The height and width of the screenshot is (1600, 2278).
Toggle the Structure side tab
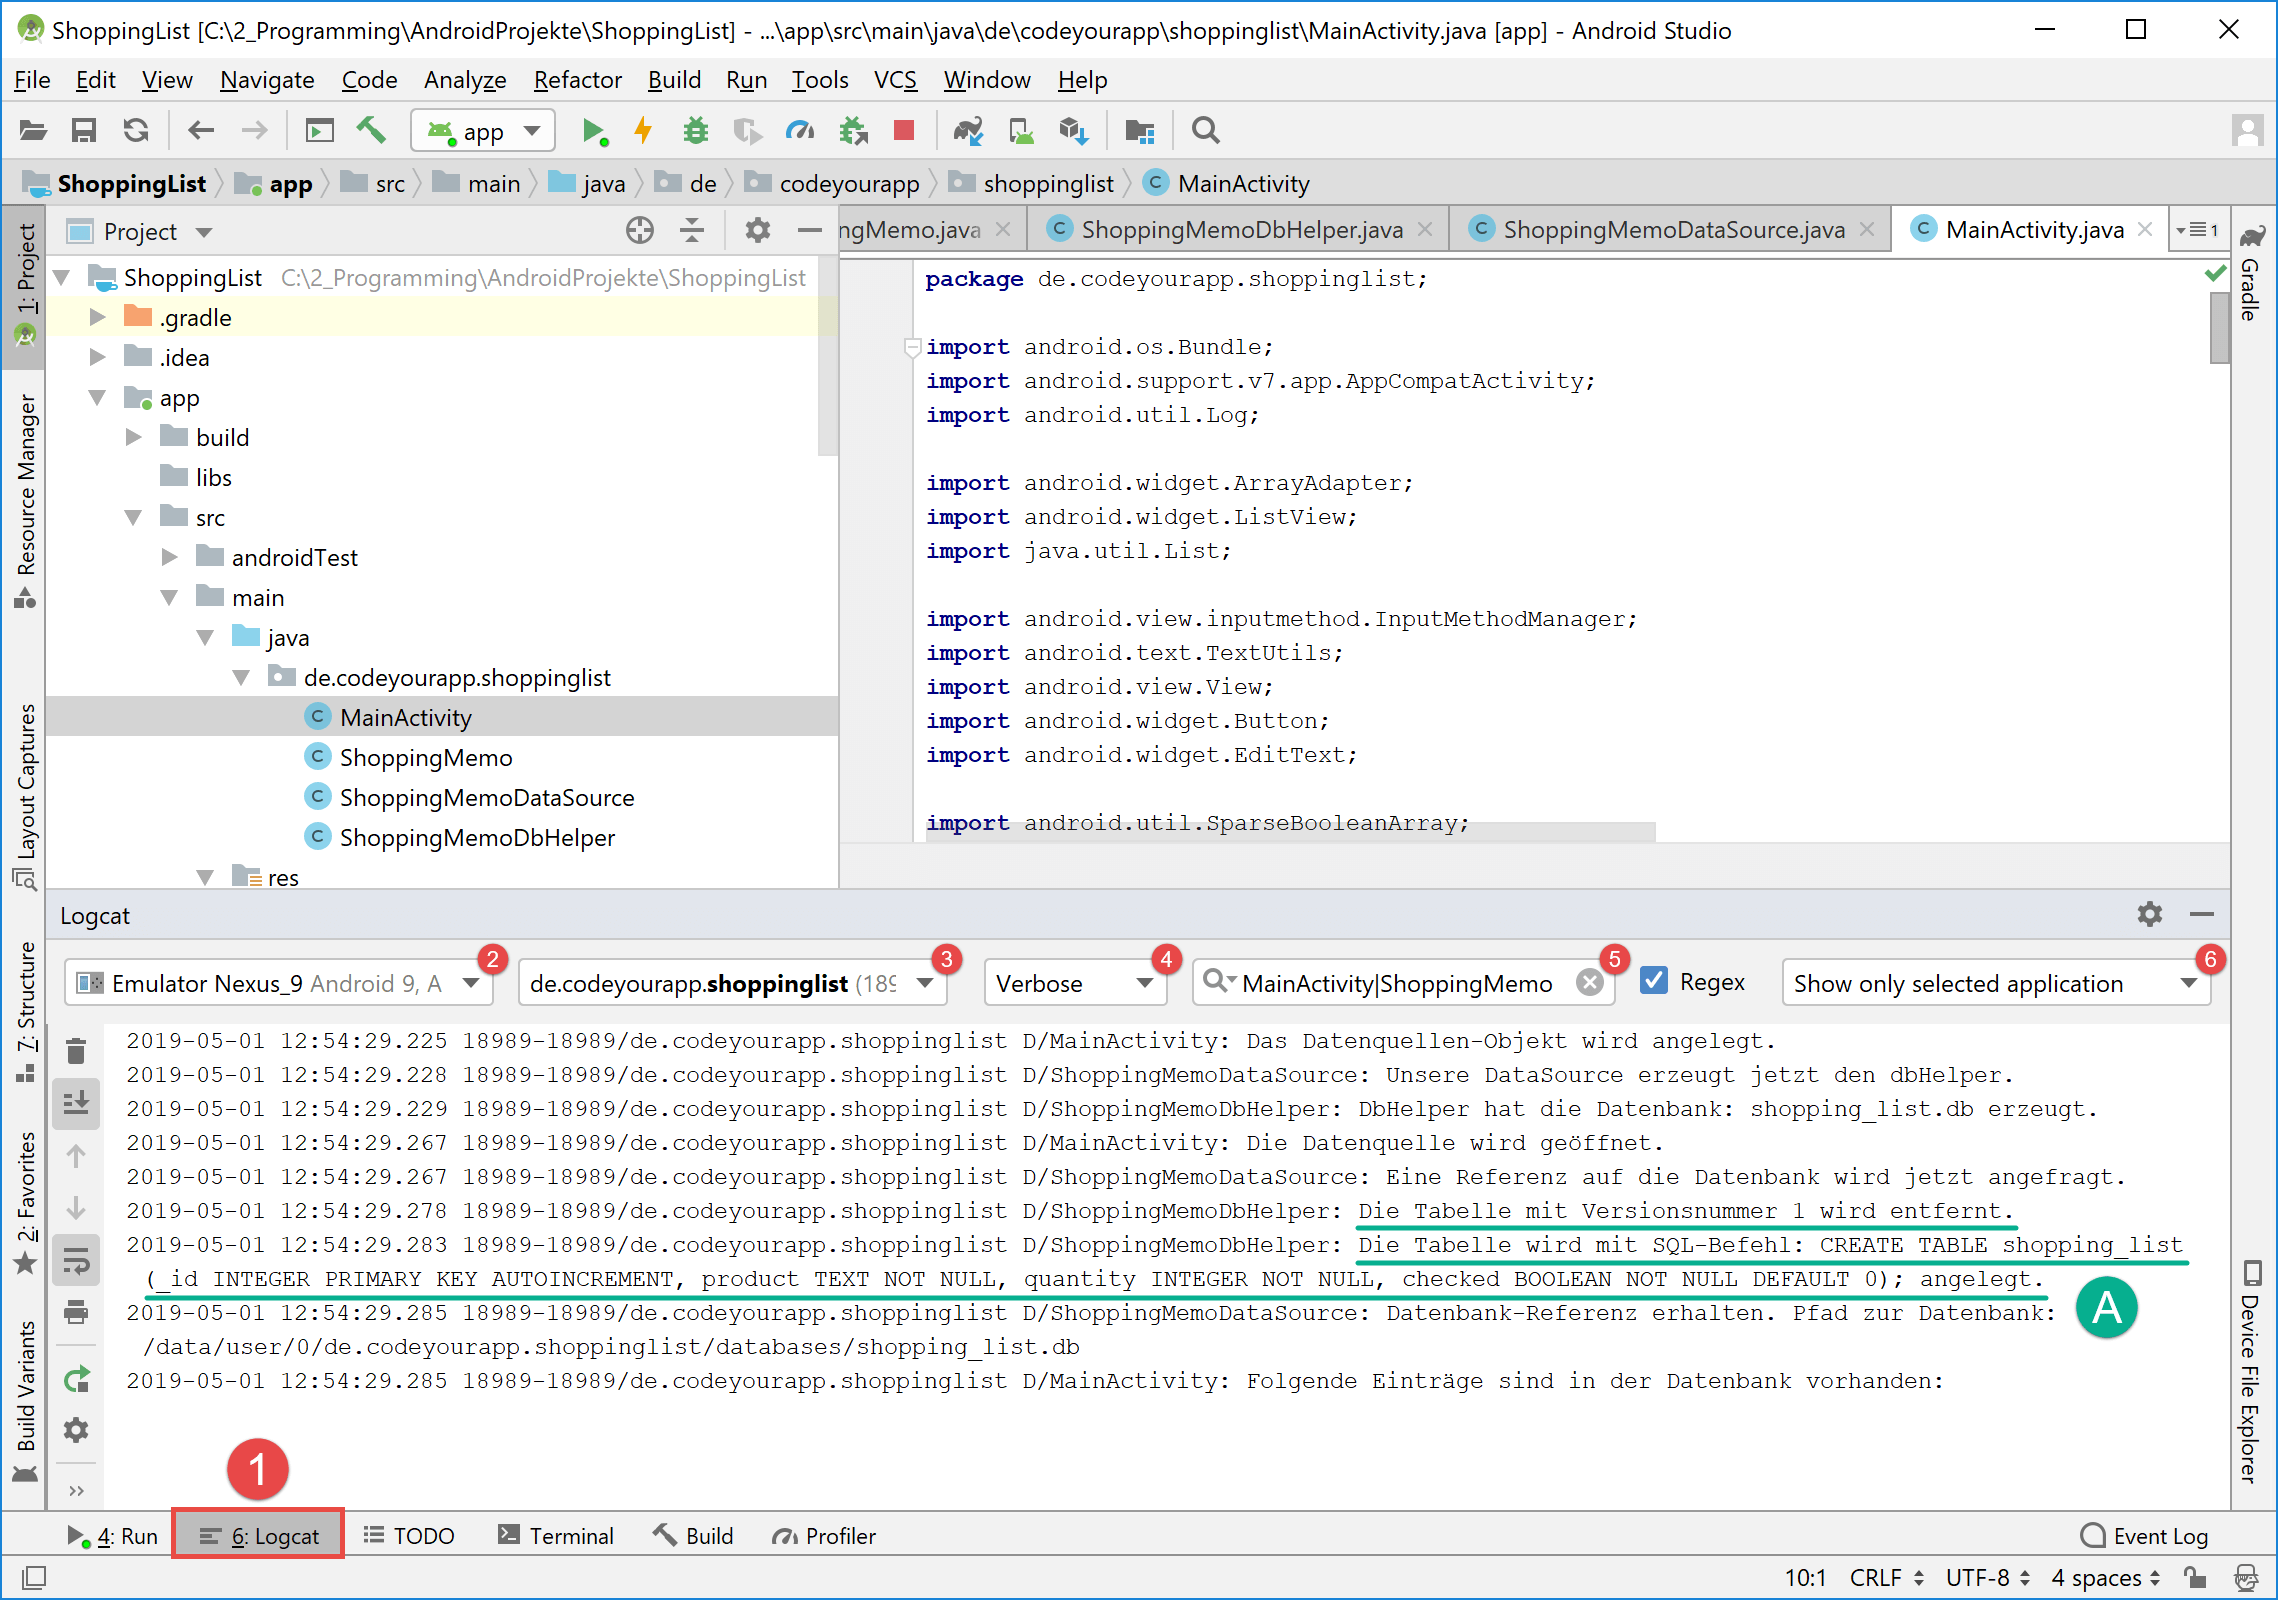pyautogui.click(x=25, y=1012)
